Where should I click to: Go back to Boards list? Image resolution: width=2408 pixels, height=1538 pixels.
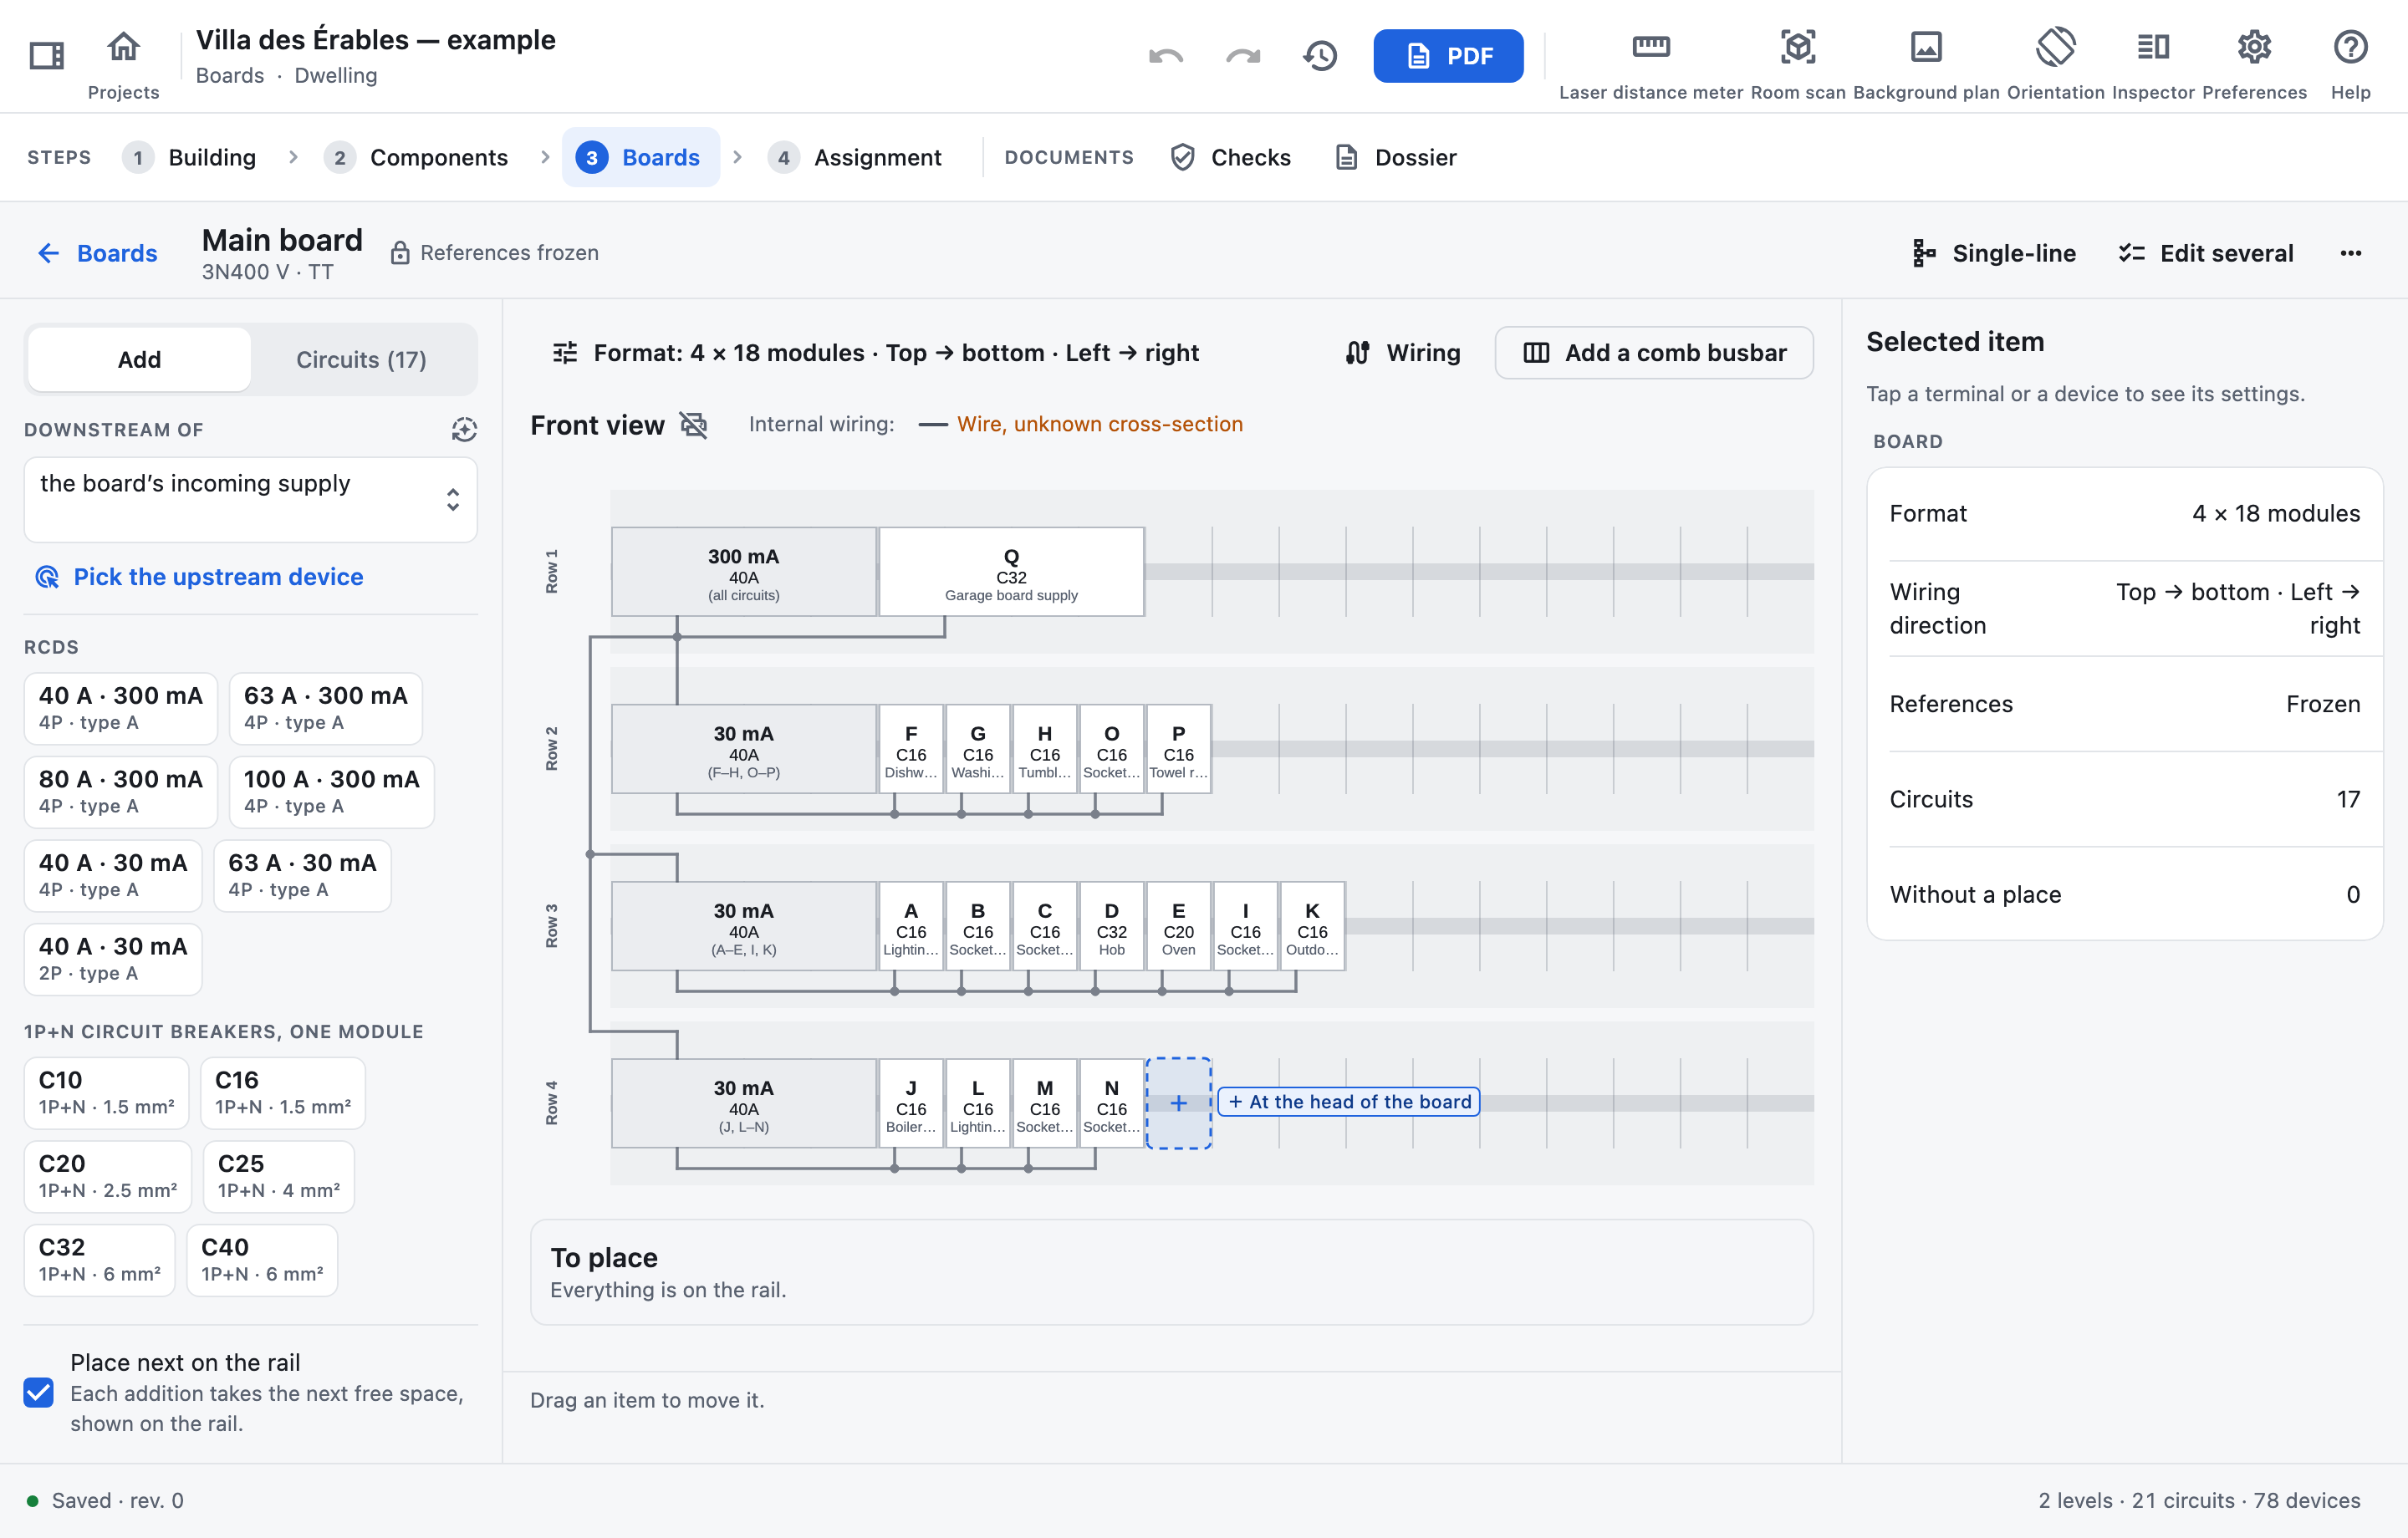98,253
